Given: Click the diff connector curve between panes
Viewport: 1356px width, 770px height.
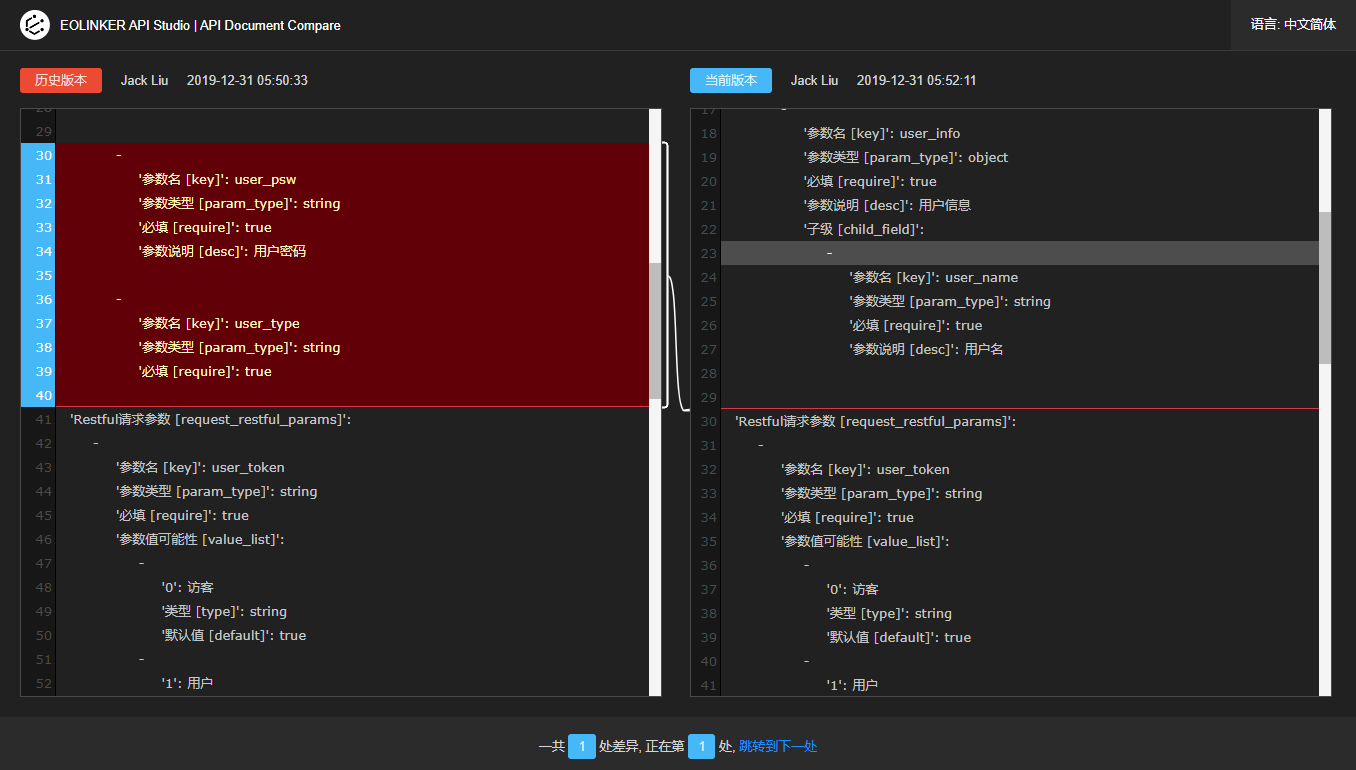Looking at the screenshot, I should [675, 340].
